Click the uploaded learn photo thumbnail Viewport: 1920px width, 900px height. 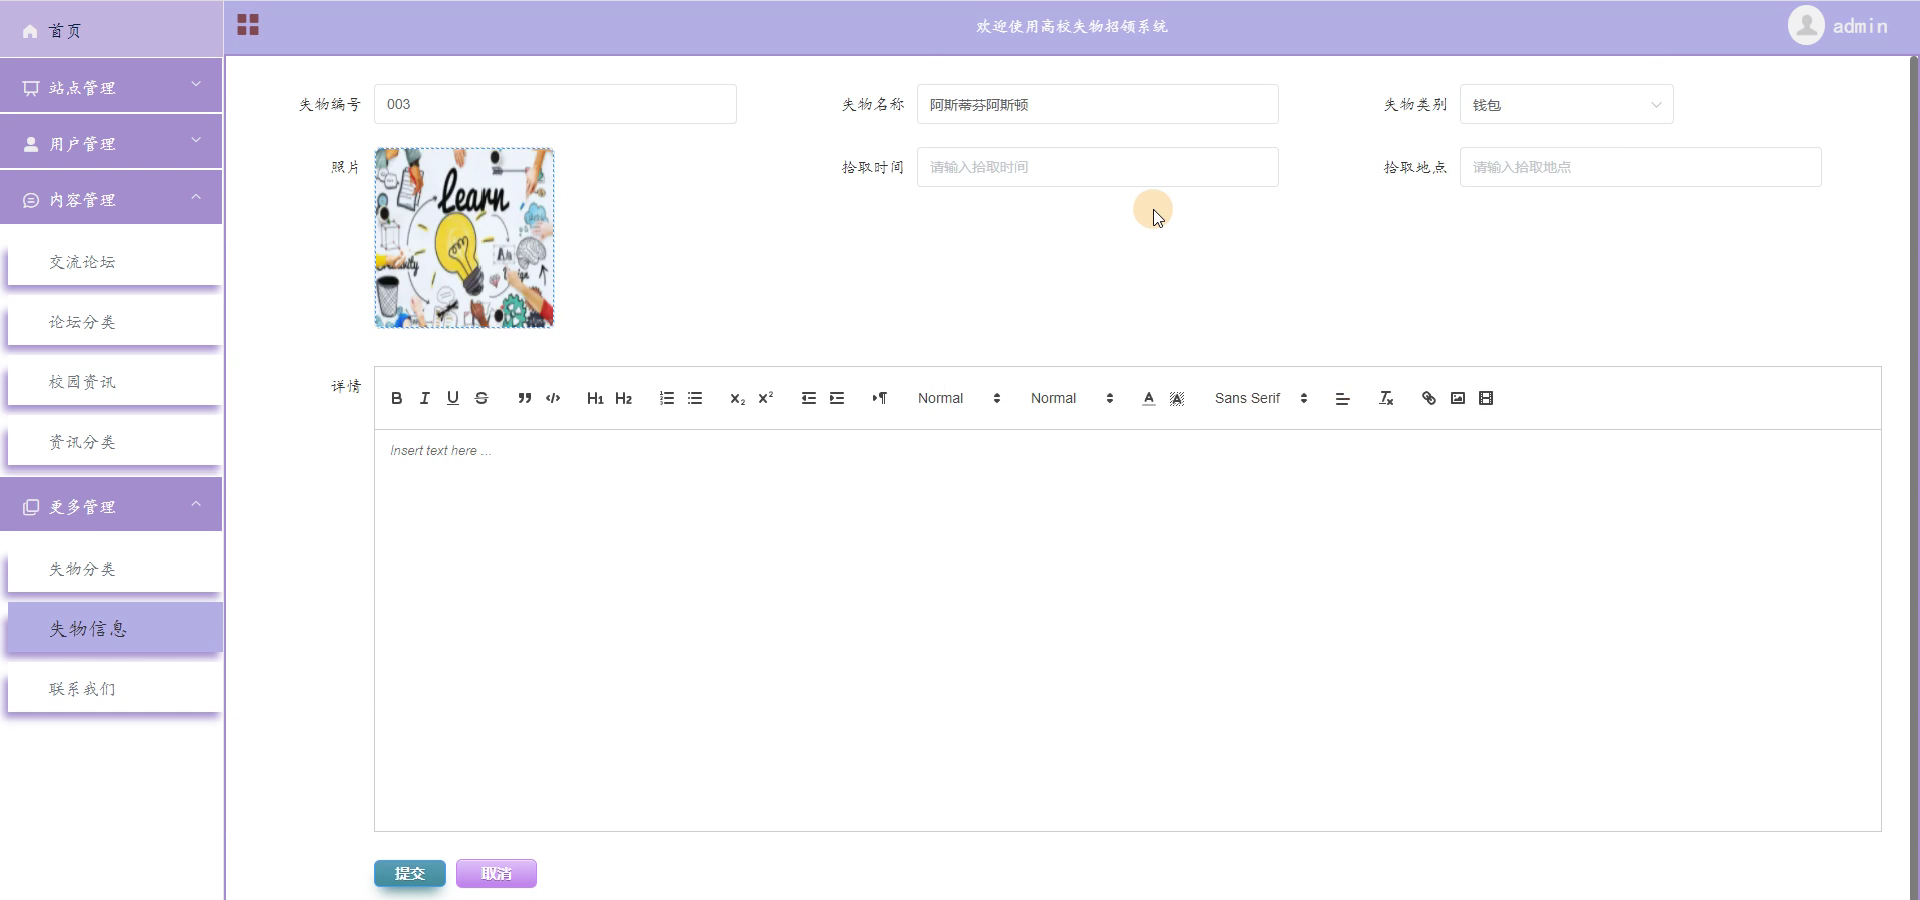point(464,238)
